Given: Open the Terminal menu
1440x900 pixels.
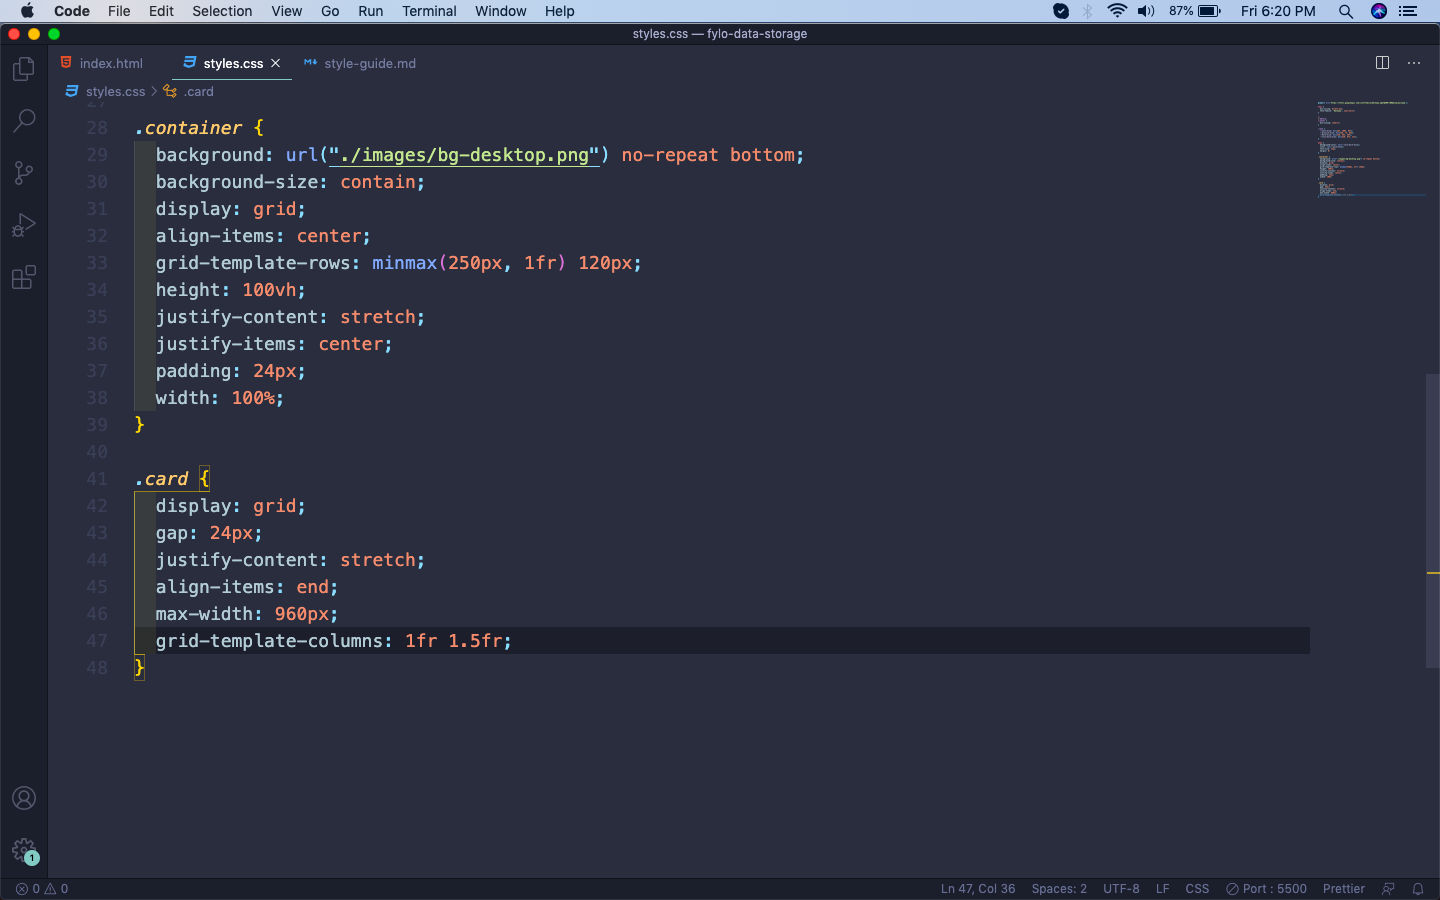Looking at the screenshot, I should (429, 11).
